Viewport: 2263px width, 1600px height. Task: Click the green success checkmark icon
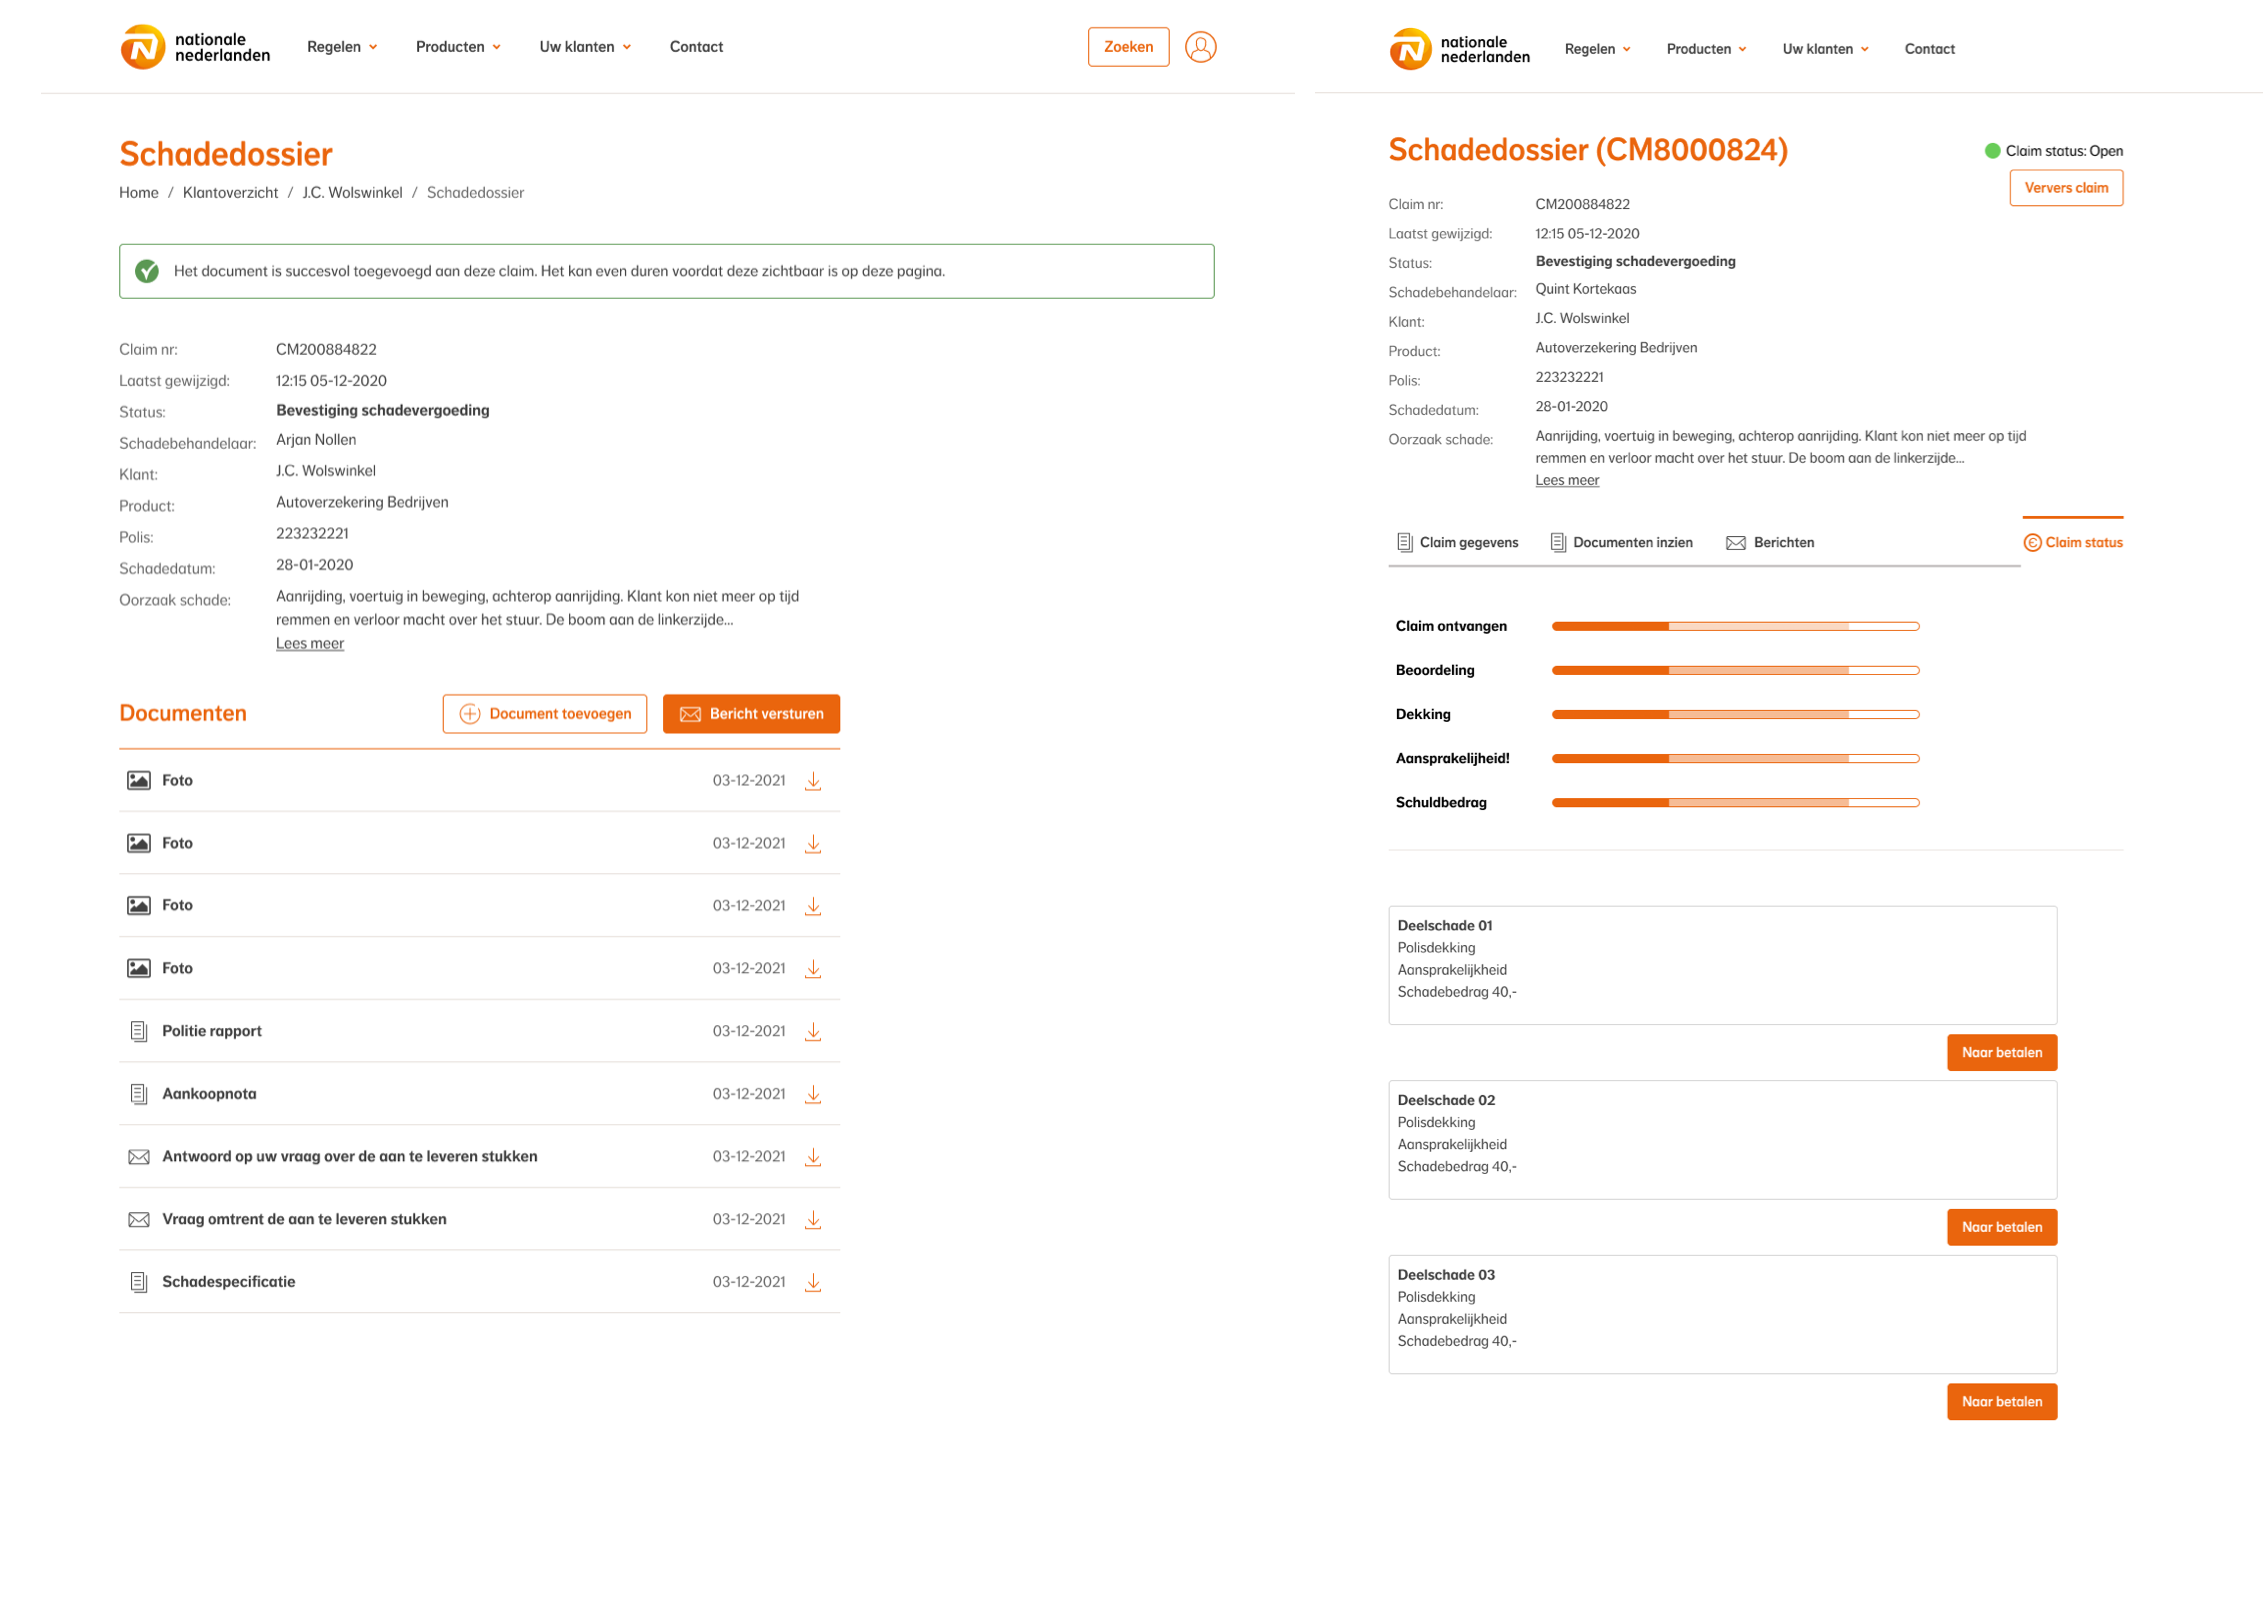coord(147,271)
